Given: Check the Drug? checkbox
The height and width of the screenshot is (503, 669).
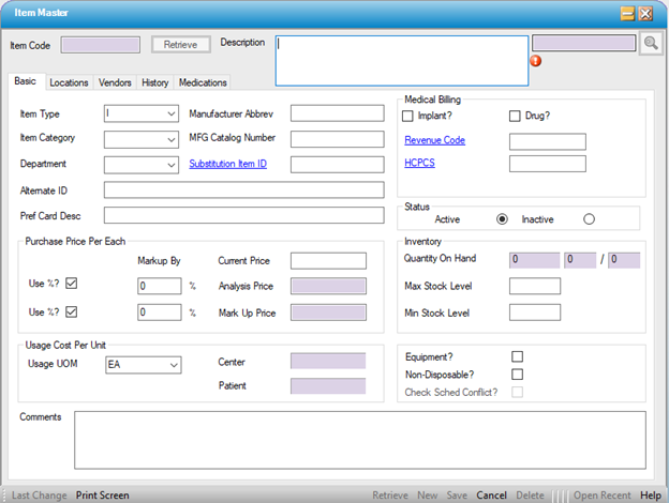Looking at the screenshot, I should coord(515,116).
